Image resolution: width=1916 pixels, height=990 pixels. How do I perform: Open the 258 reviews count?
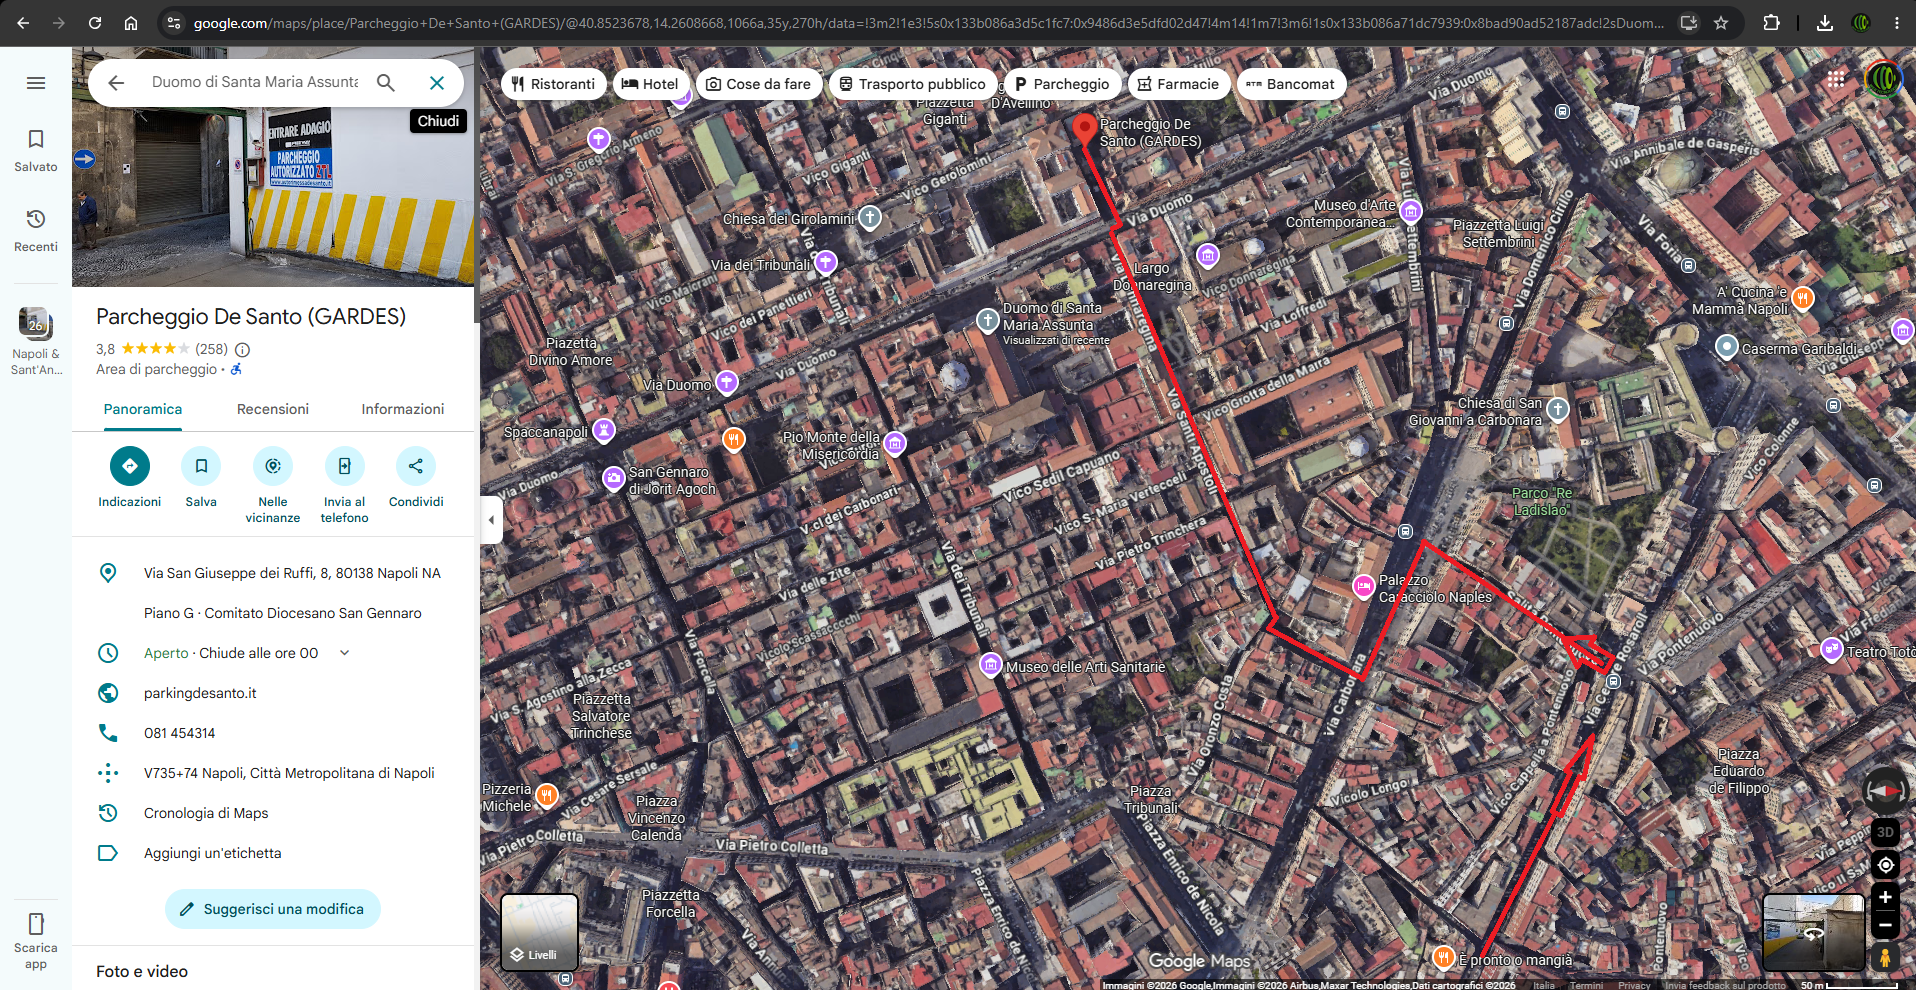pyautogui.click(x=212, y=349)
